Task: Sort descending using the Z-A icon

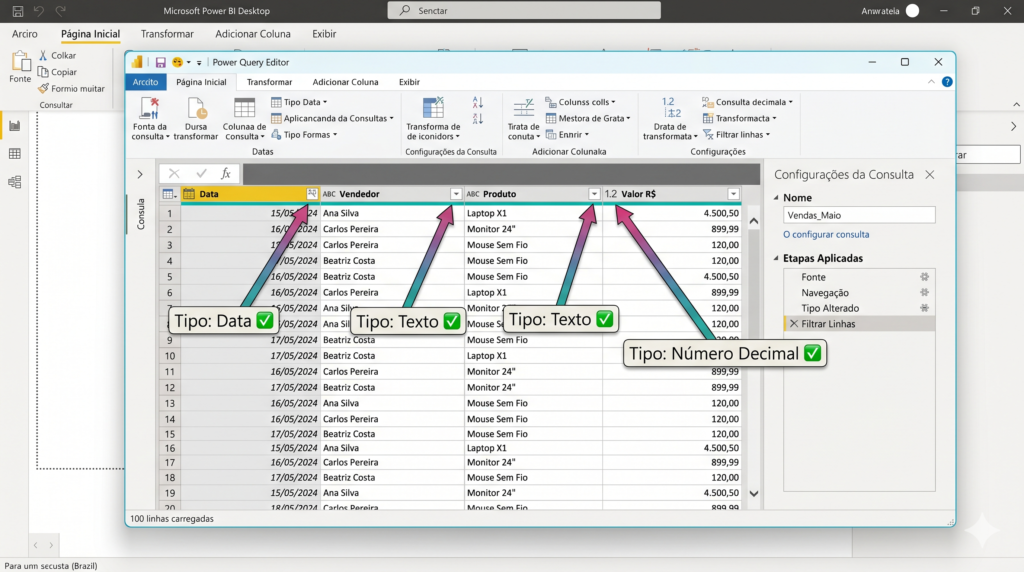Action: click(477, 119)
